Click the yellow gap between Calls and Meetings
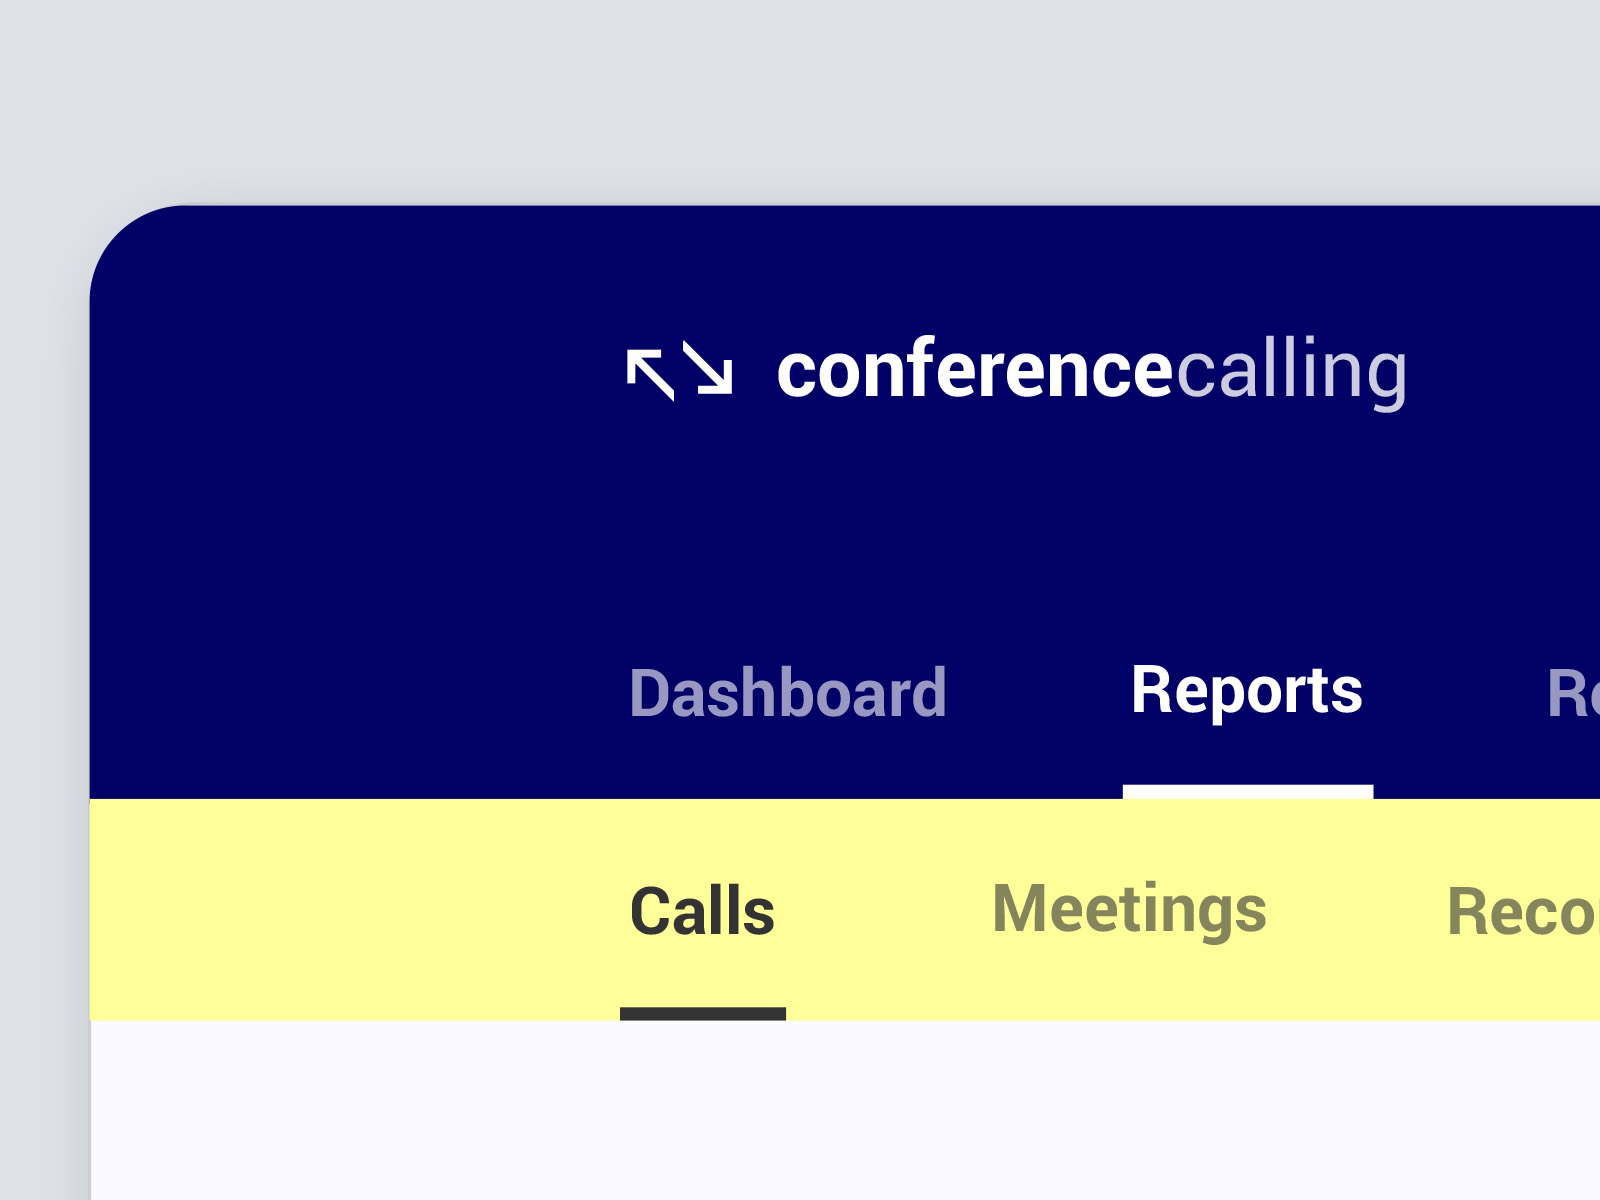The height and width of the screenshot is (1200, 1600). click(883, 910)
